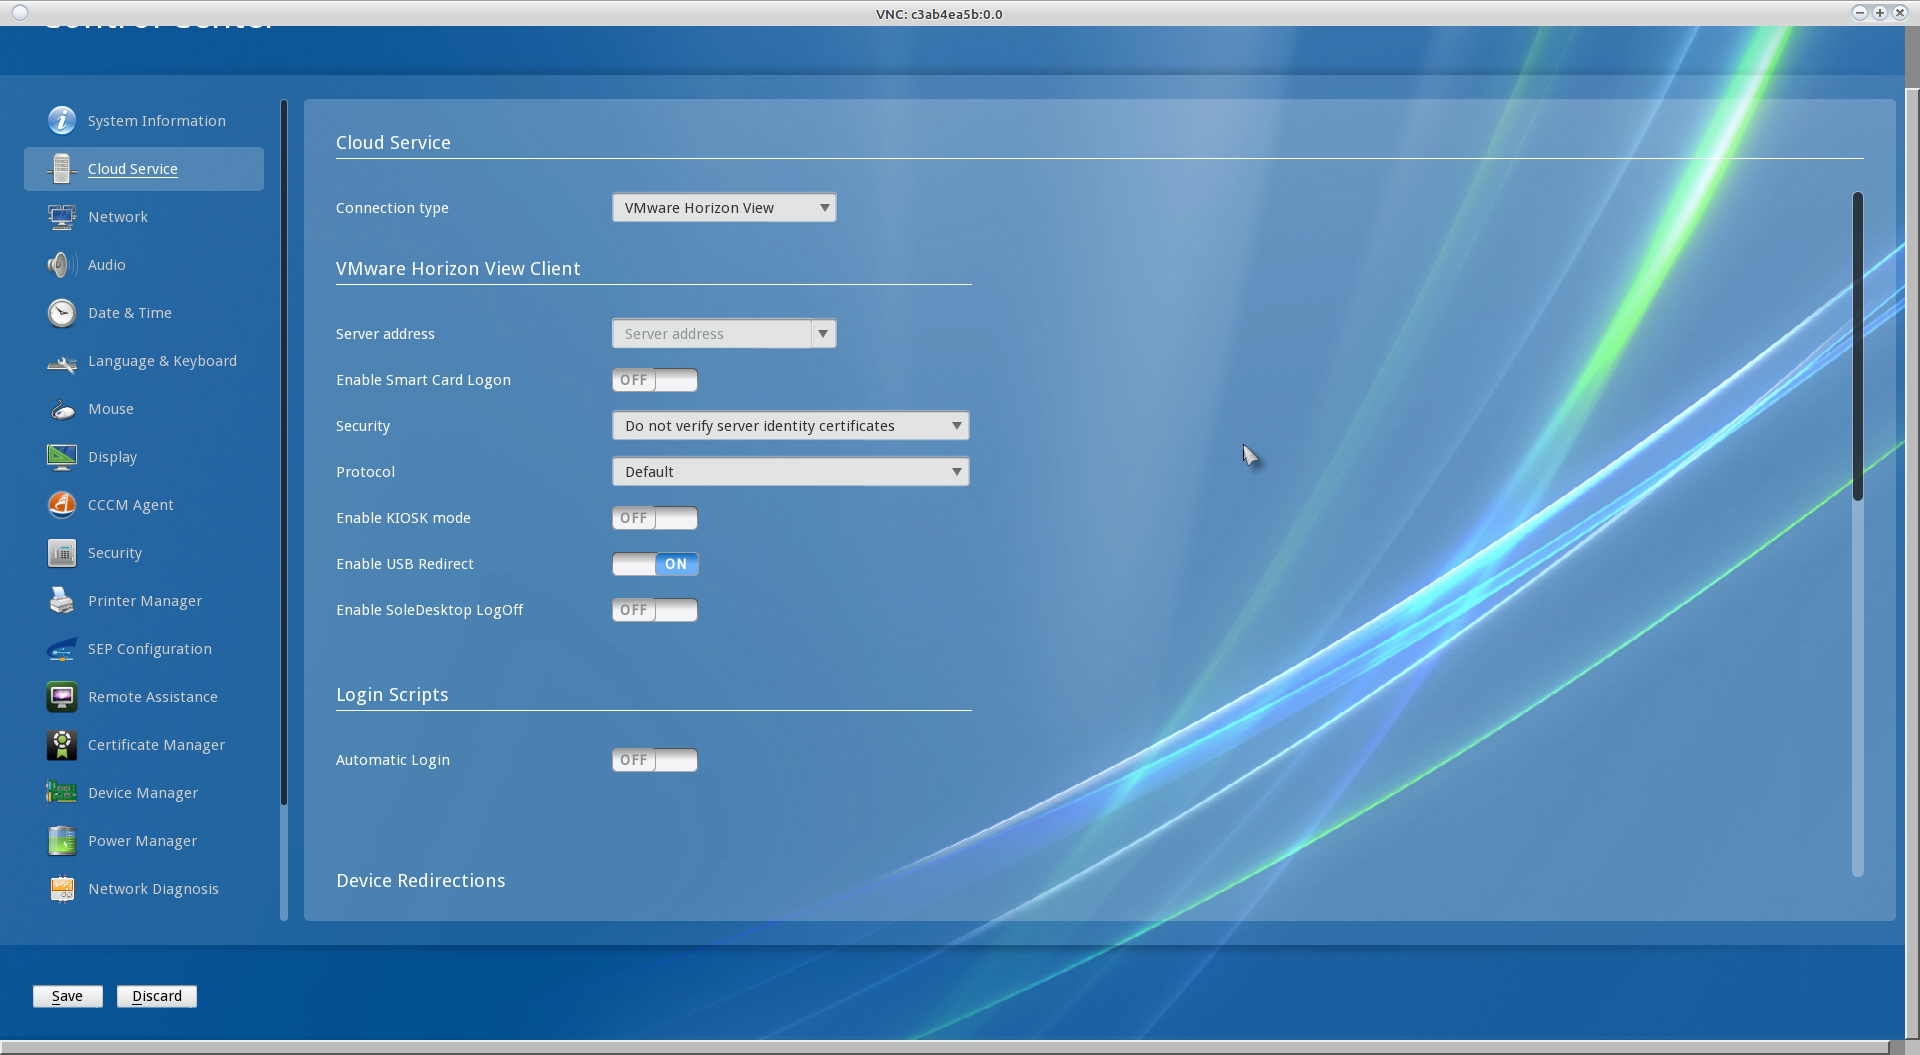Click the System Information icon

62,121
